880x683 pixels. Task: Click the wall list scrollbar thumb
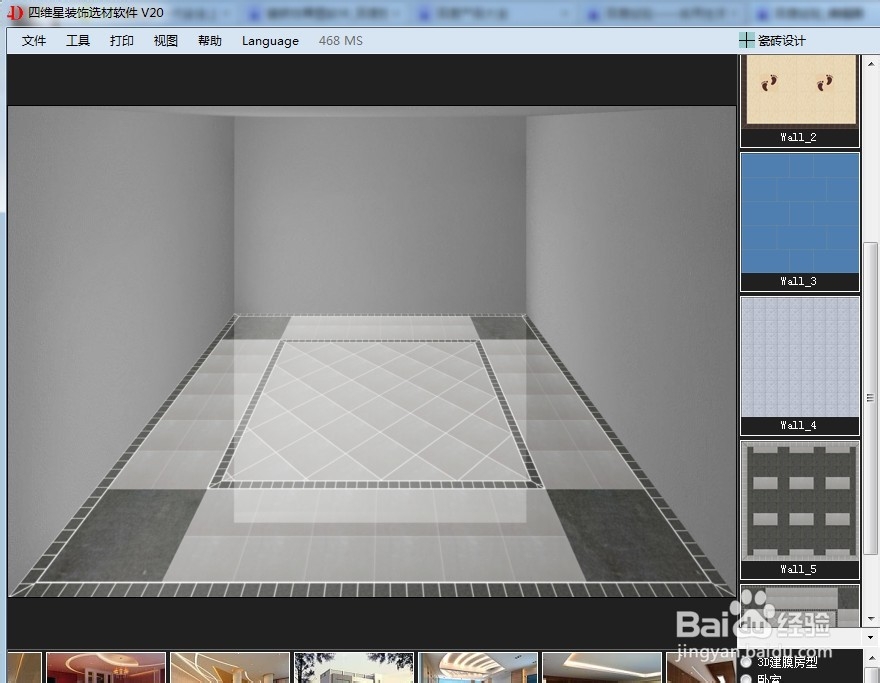pos(870,398)
